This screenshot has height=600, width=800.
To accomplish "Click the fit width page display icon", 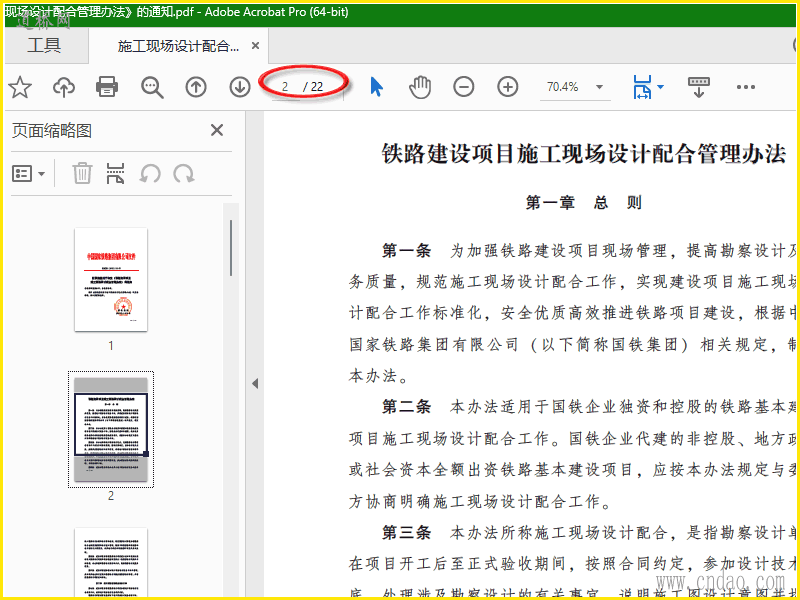I will (642, 87).
